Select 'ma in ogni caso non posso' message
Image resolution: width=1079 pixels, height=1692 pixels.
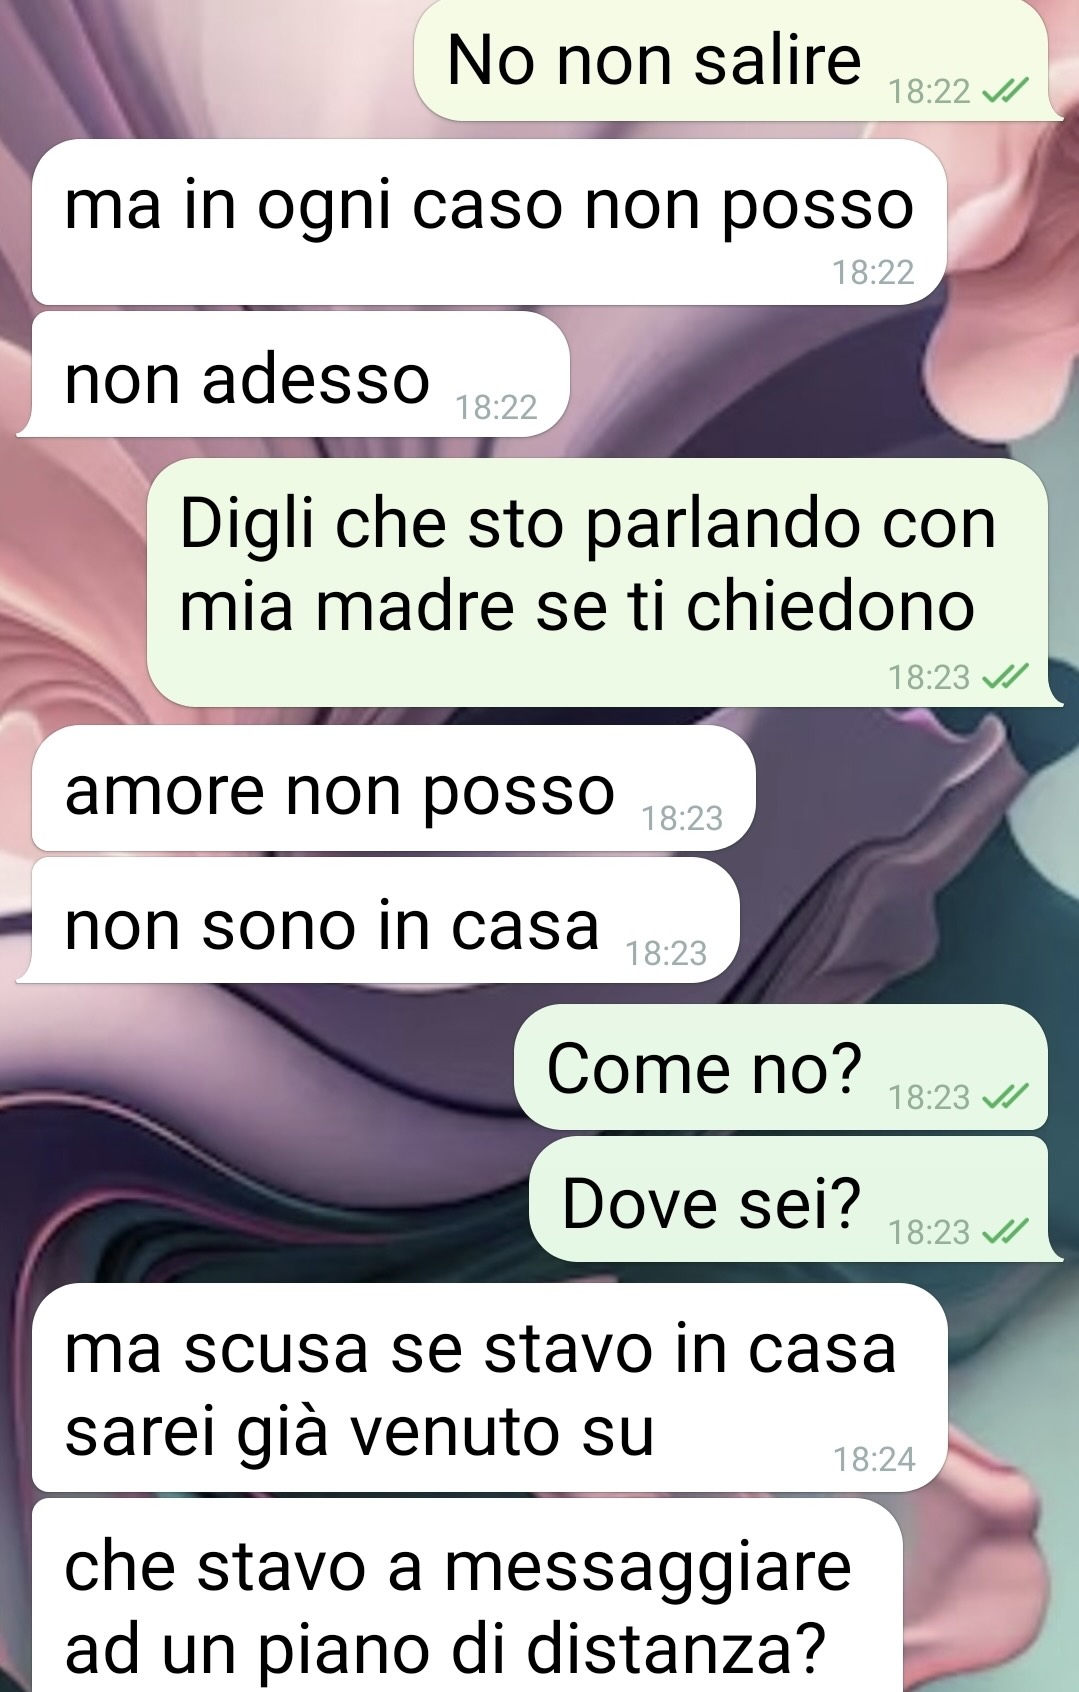pos(489,222)
